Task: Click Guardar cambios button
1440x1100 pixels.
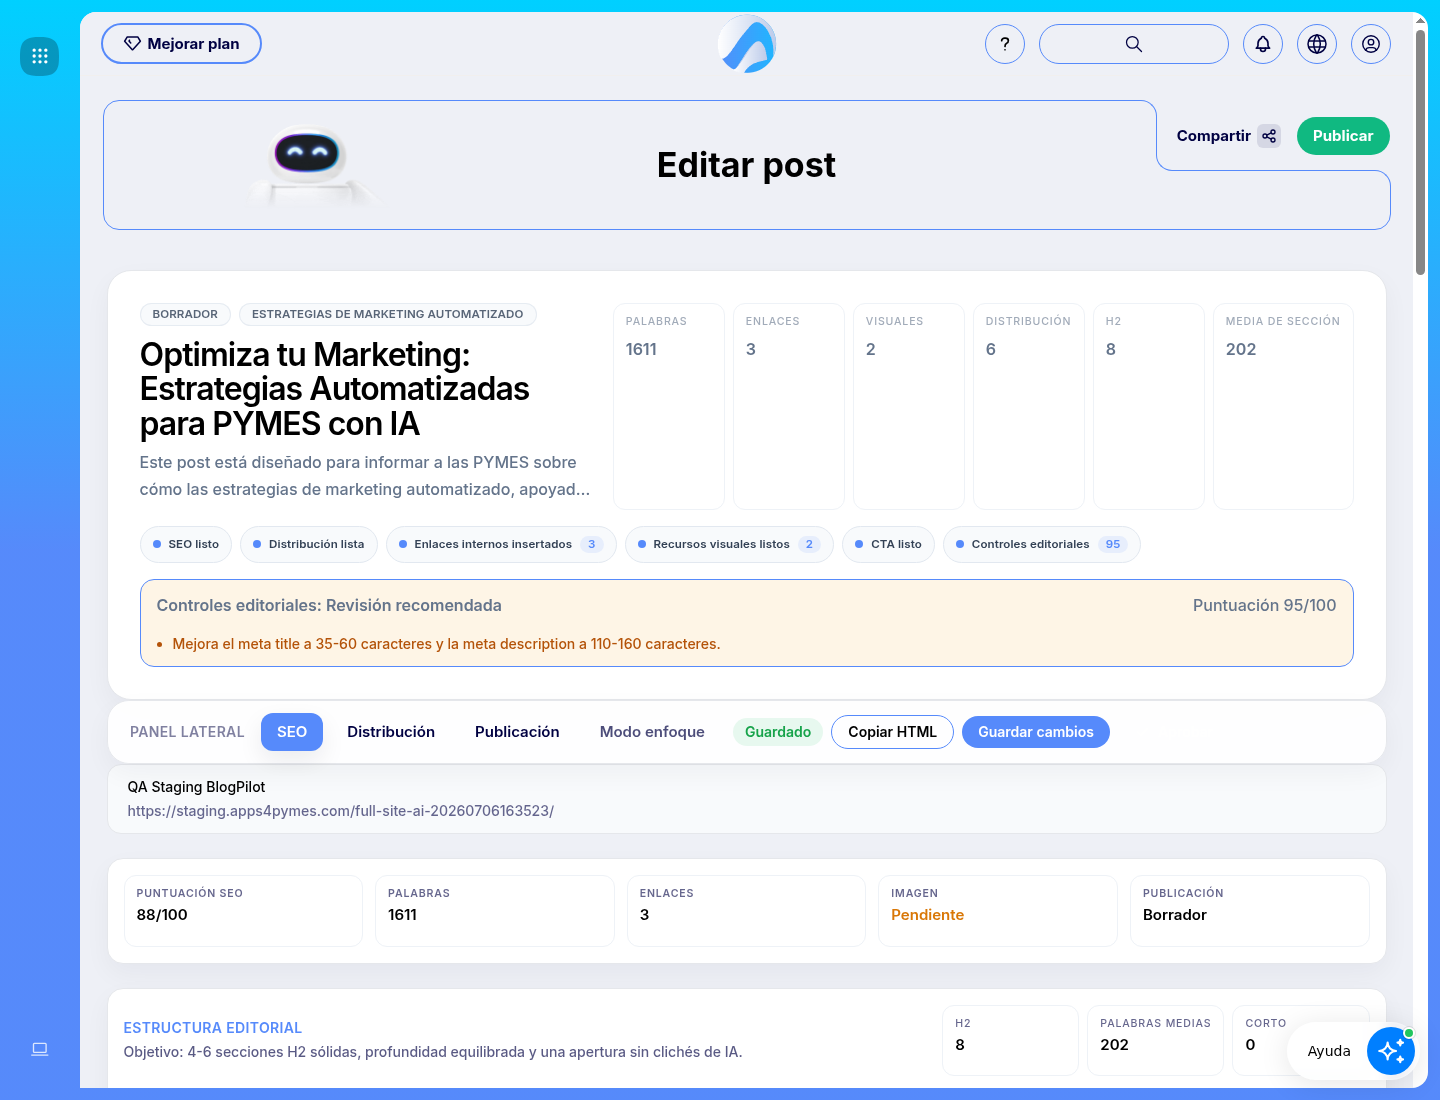Action: coord(1036,732)
